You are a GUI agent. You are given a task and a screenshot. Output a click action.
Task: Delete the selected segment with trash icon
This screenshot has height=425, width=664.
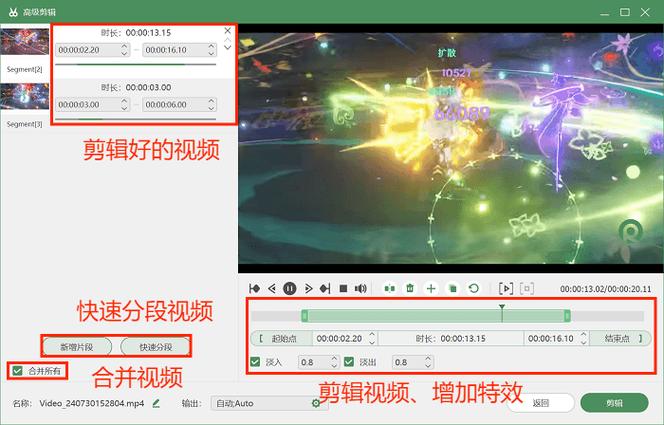click(x=410, y=288)
